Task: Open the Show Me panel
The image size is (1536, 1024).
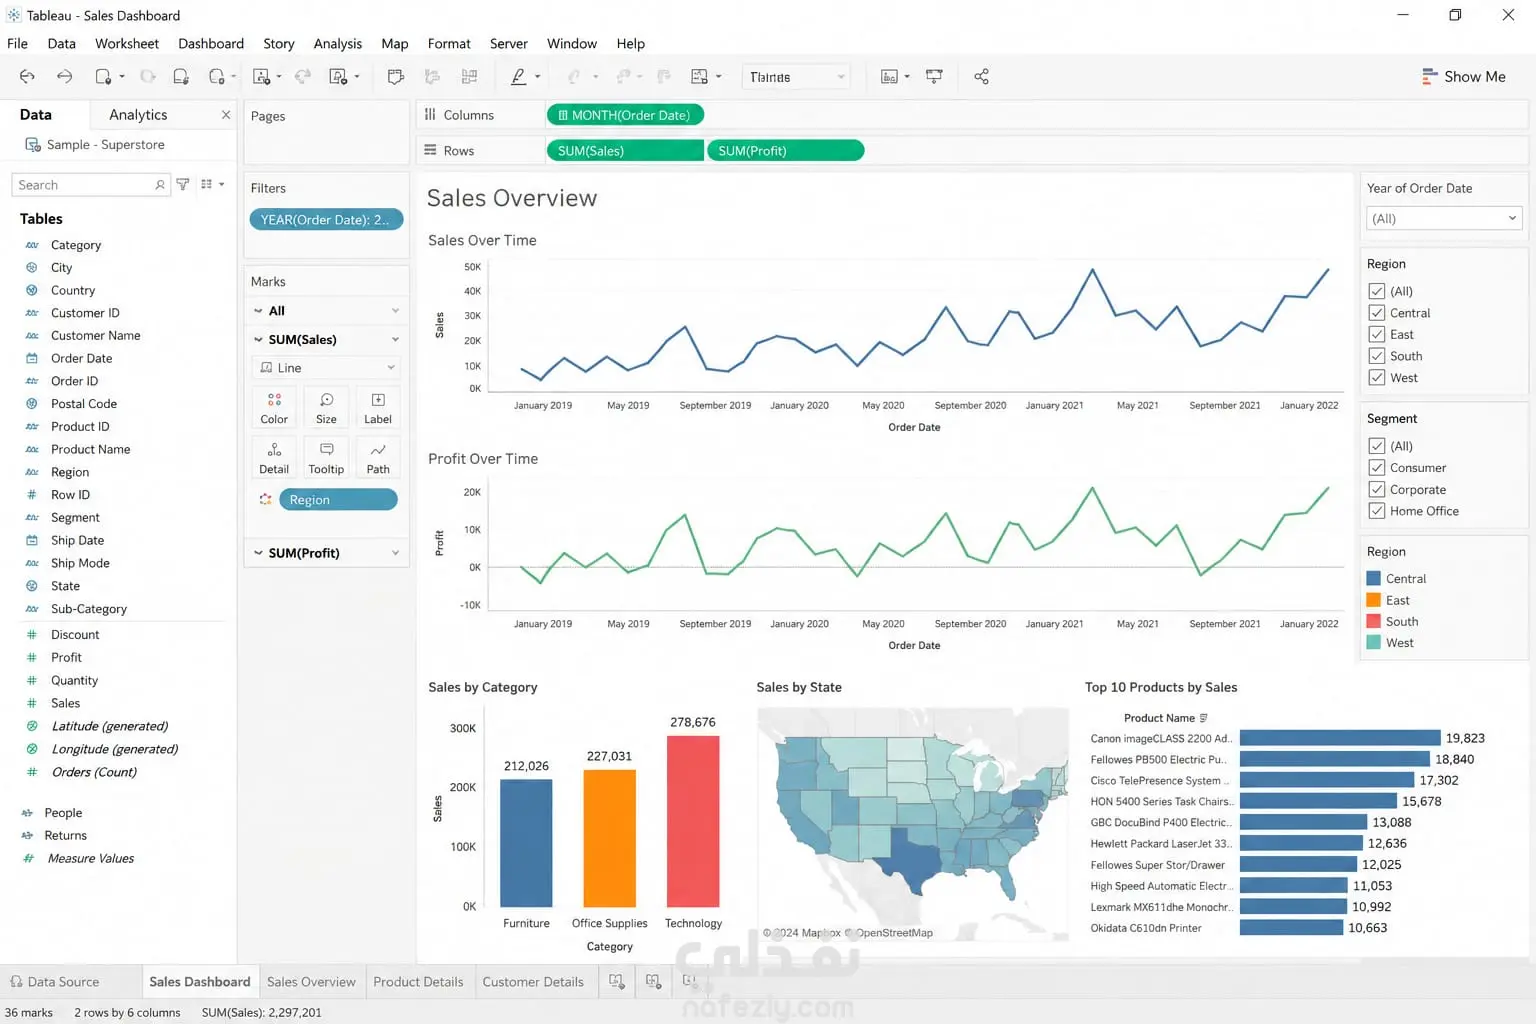Action: pos(1464,77)
